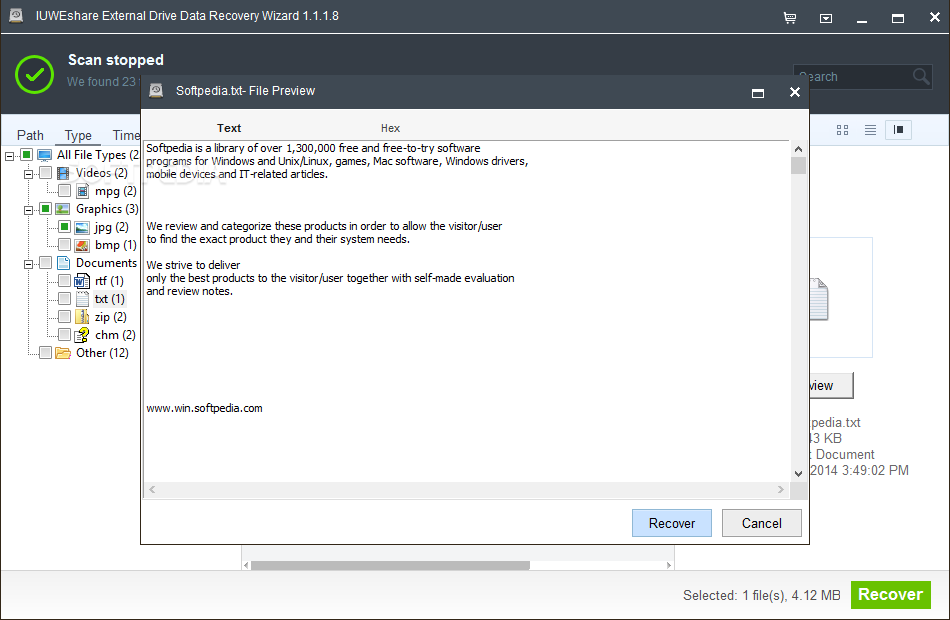This screenshot has height=620, width=950.
Task: Click the File Preview dialog app icon
Action: pos(156,91)
